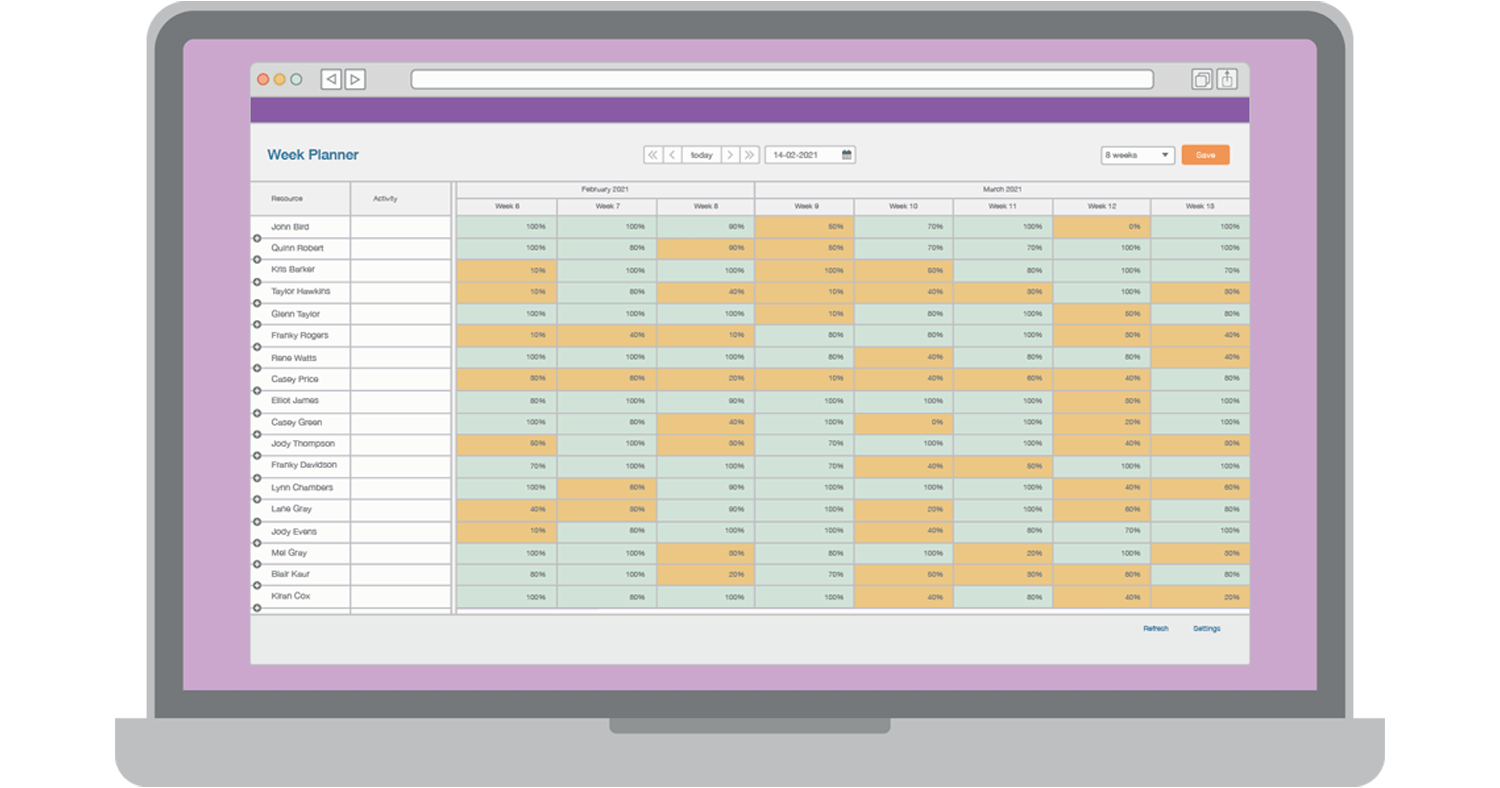The height and width of the screenshot is (788, 1500).
Task: Save the week planner changes
Action: point(1205,155)
